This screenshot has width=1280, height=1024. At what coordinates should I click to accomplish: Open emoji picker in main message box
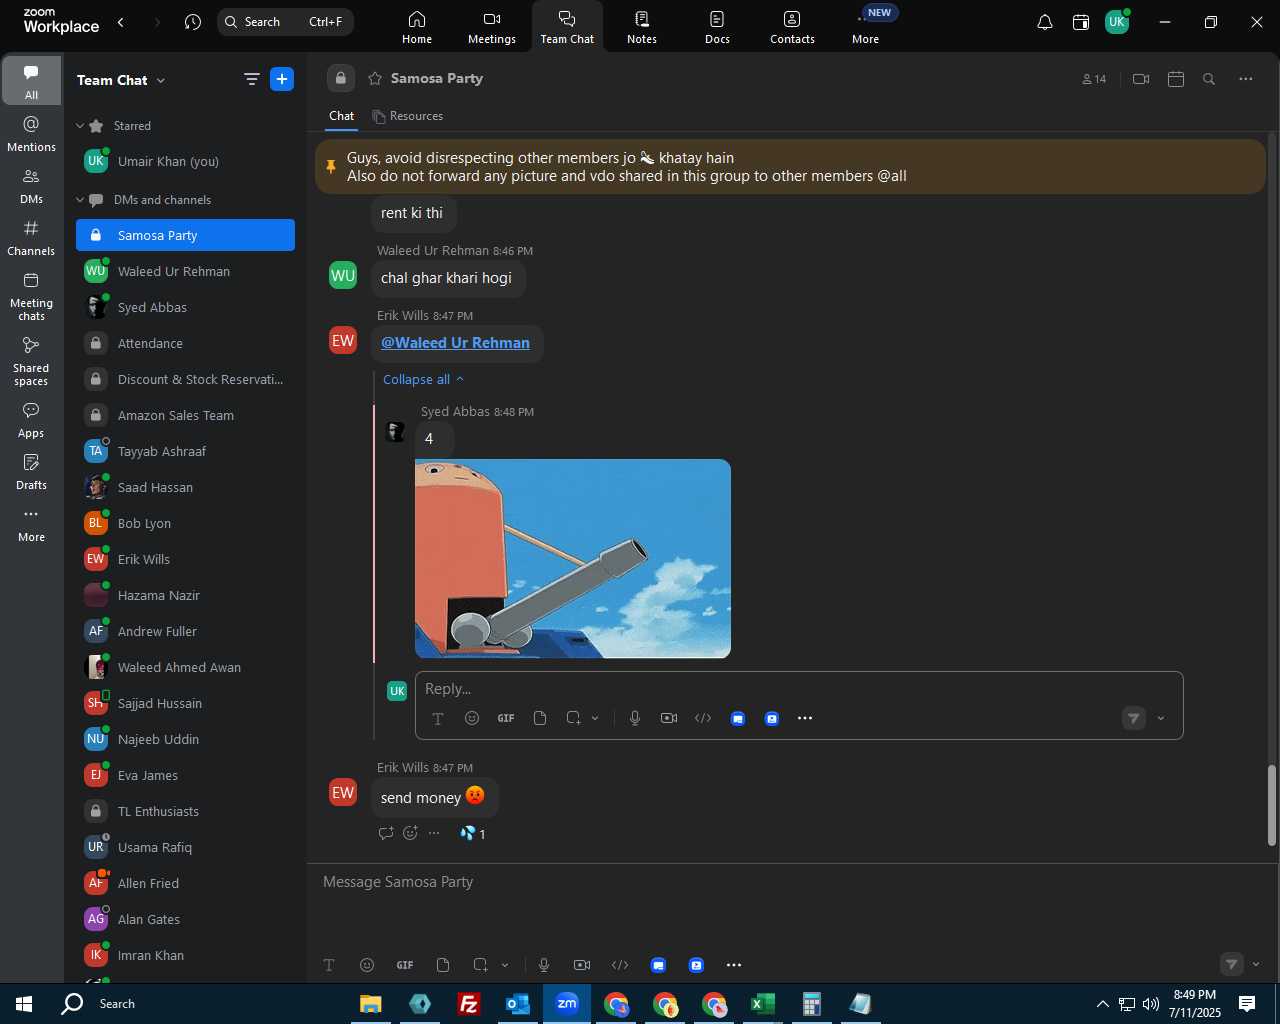point(367,965)
